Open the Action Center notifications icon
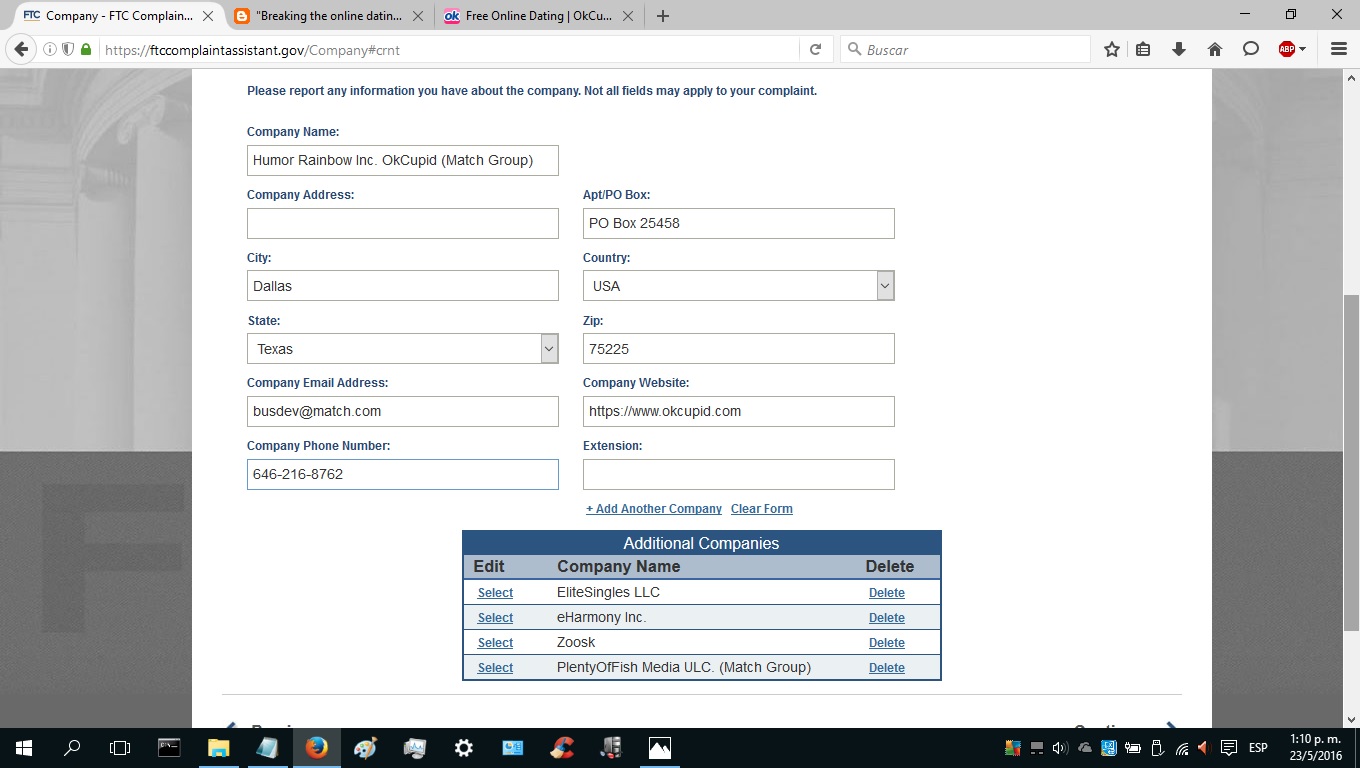 (1229, 748)
